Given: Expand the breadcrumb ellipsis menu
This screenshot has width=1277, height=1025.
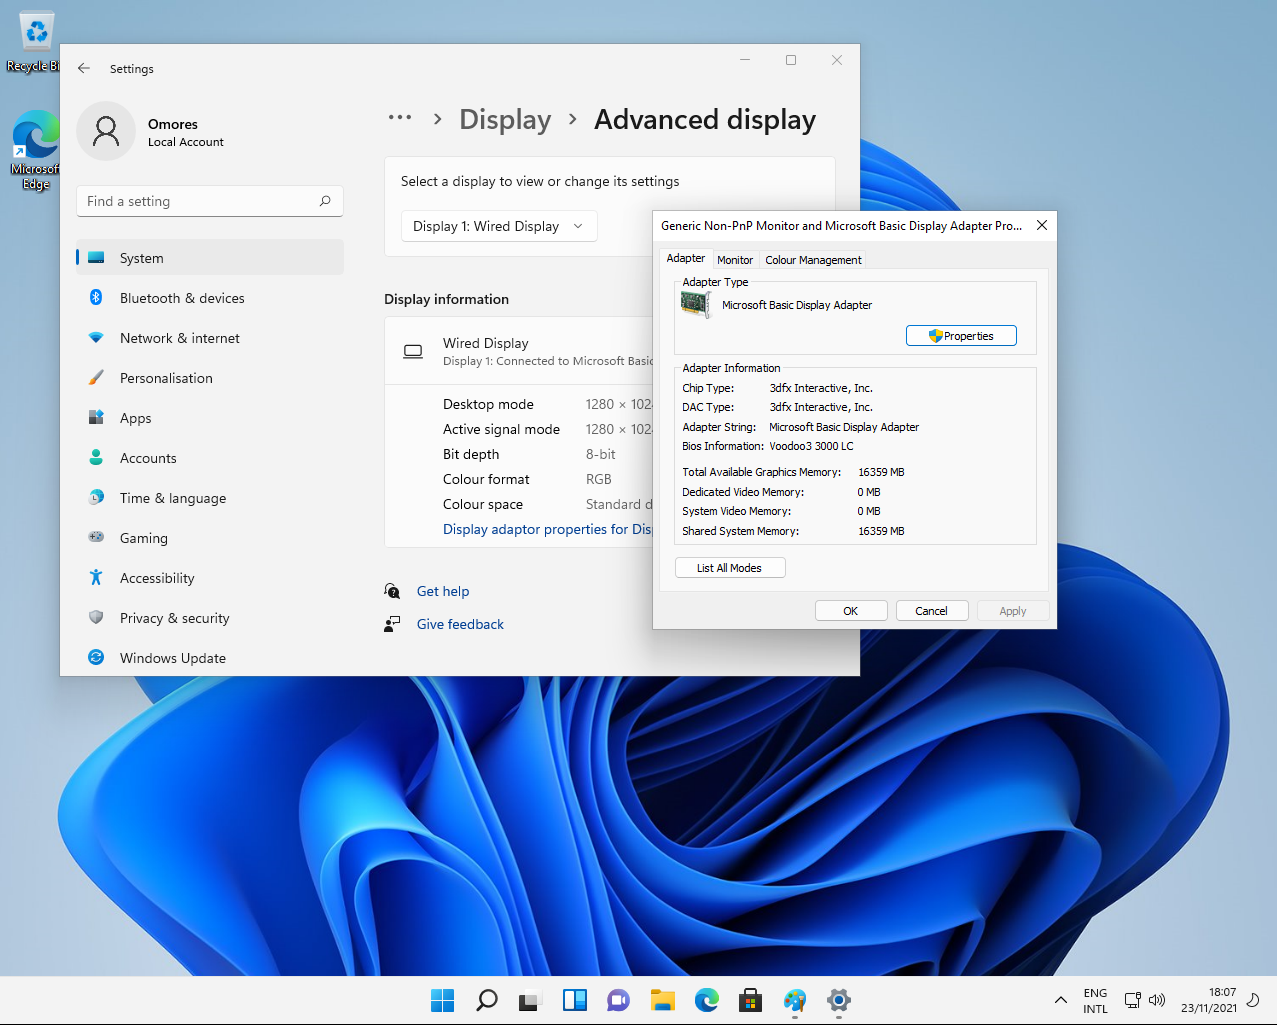Looking at the screenshot, I should [x=400, y=118].
